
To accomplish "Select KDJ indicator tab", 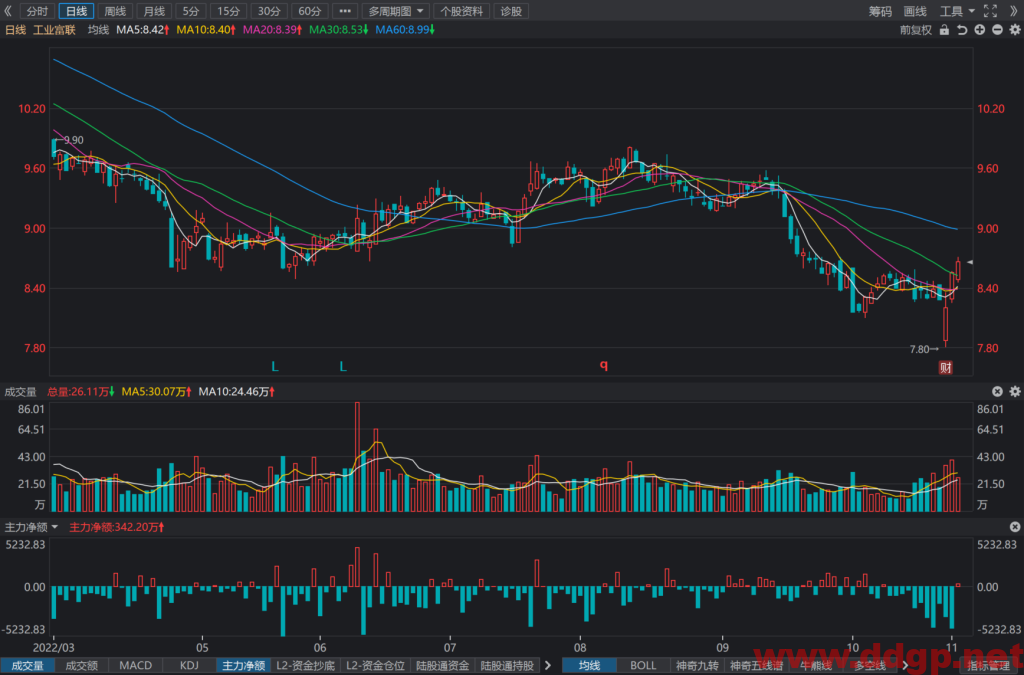I will (x=189, y=665).
